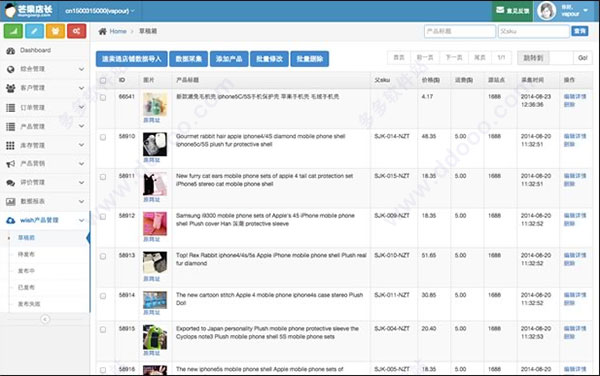
Task: Expand 综合管理 with its chevron
Action: coord(82,69)
